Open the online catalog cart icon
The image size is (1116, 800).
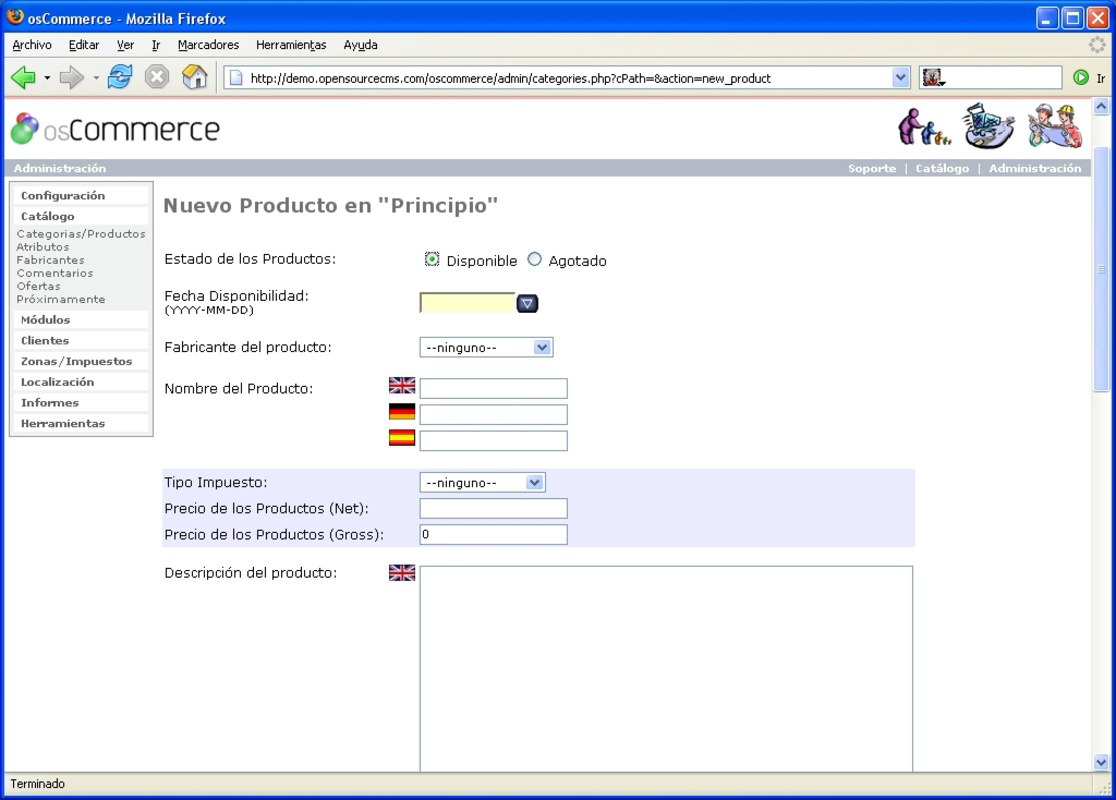989,125
